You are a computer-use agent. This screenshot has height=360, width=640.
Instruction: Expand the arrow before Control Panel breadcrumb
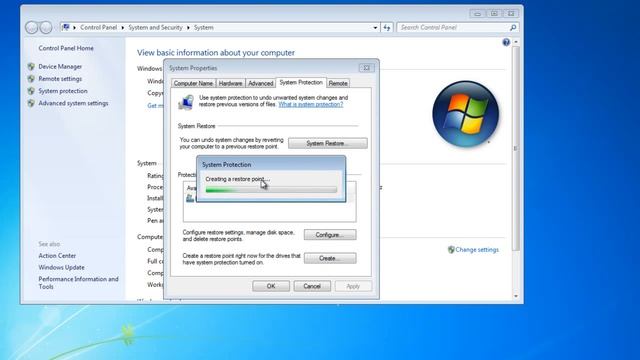pyautogui.click(x=74, y=28)
